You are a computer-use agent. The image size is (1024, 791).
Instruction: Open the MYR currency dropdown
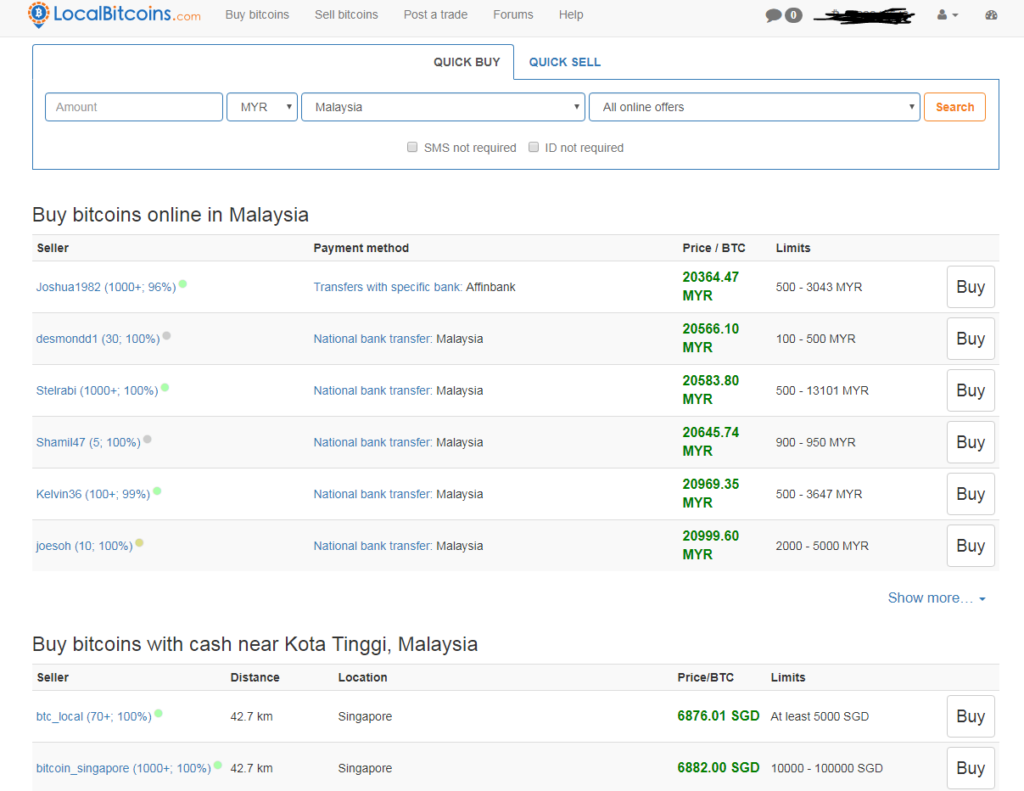262,107
